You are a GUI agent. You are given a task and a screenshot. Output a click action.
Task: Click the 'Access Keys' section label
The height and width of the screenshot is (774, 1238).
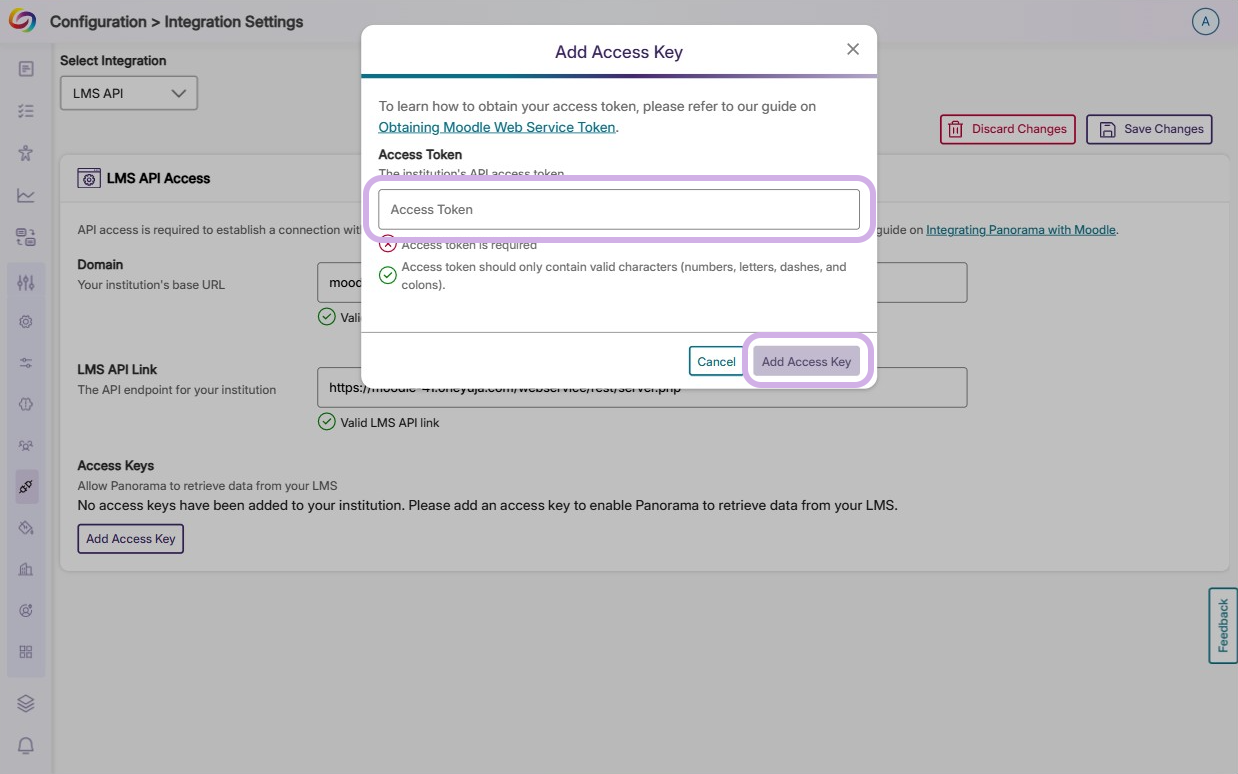(x=116, y=465)
